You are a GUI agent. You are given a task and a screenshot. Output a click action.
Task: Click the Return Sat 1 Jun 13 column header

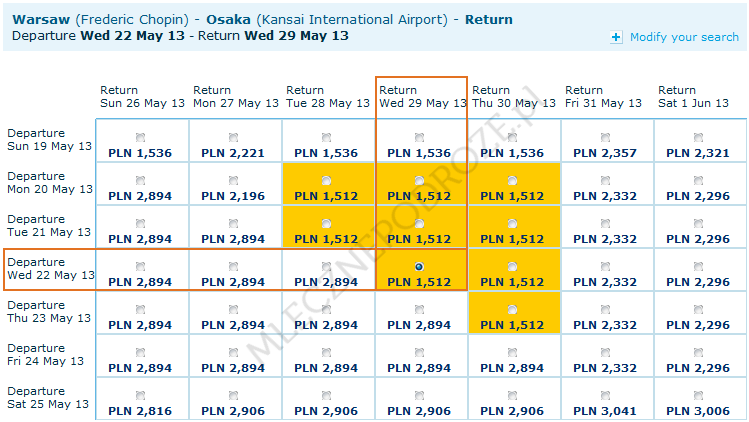click(698, 97)
